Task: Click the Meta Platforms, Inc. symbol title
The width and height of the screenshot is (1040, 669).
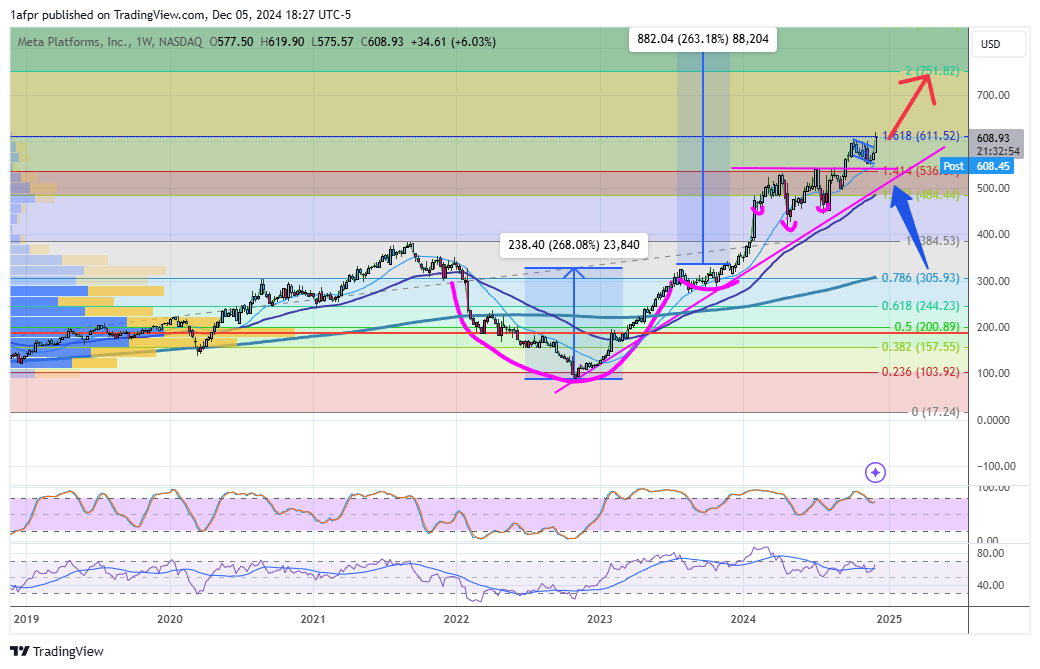Action: pyautogui.click(x=74, y=42)
